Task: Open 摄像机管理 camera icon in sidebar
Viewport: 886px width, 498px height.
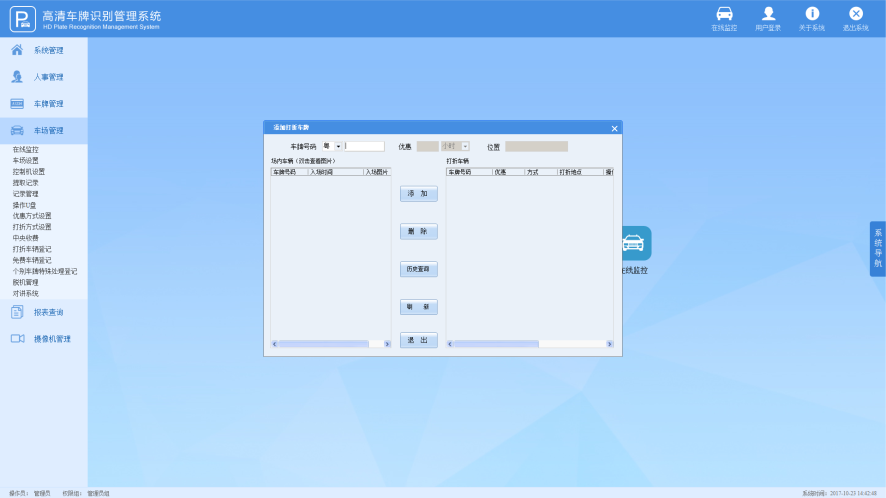Action: coord(17,339)
